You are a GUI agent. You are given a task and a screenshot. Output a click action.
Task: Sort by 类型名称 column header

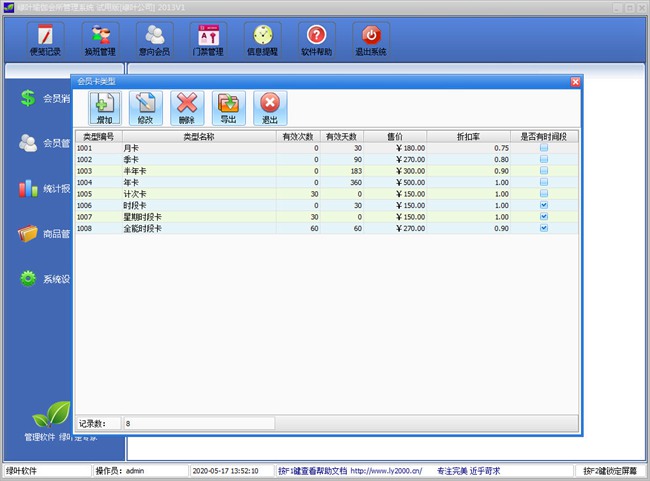pos(199,136)
